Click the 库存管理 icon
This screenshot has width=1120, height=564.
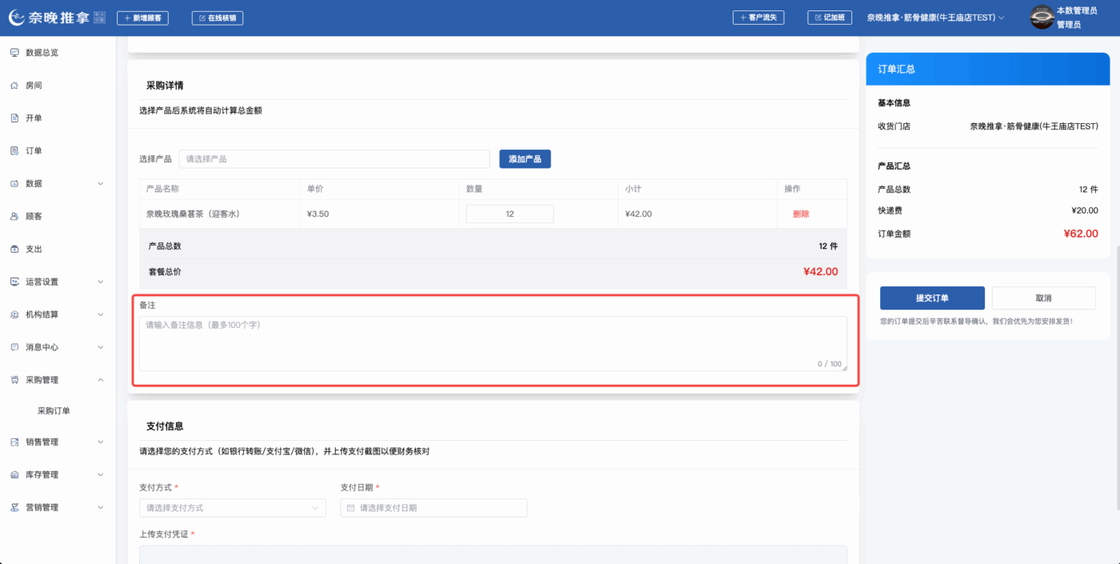[14, 475]
